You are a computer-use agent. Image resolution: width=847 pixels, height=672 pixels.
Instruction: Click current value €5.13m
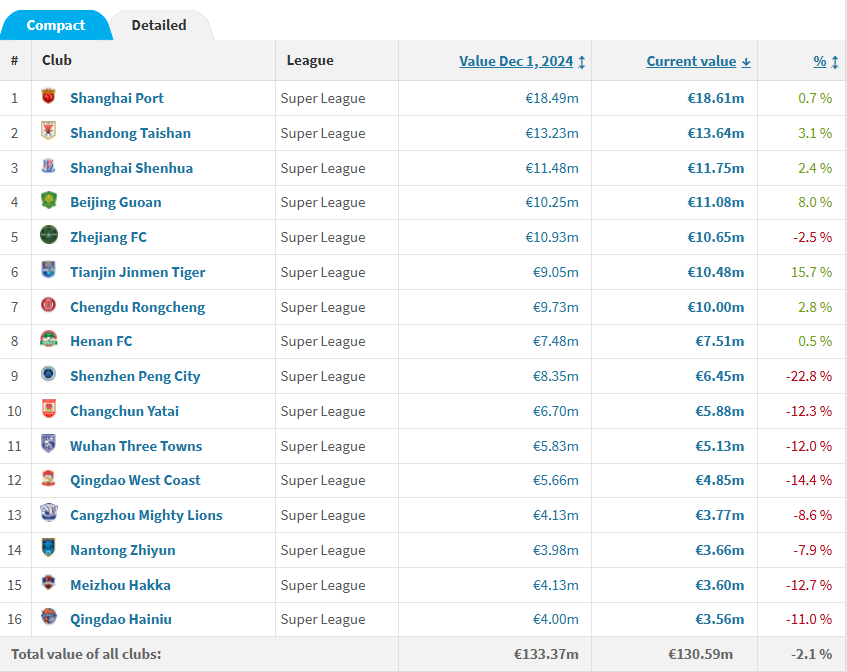coord(720,446)
